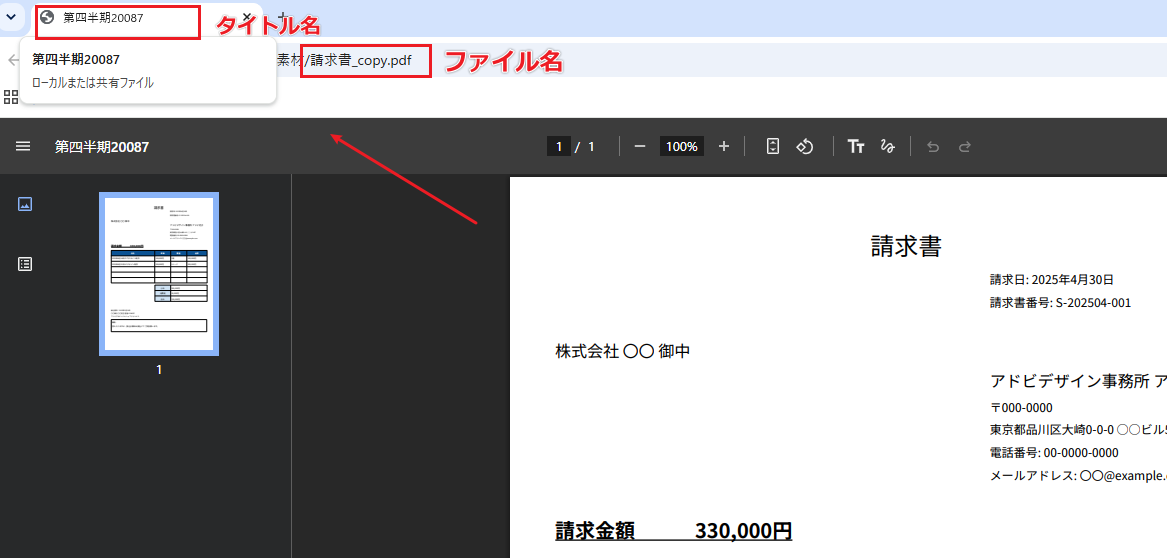The image size is (1167, 558).
Task: Click the 電話番号: 00-0000-0000 text
Action: coord(1054,453)
